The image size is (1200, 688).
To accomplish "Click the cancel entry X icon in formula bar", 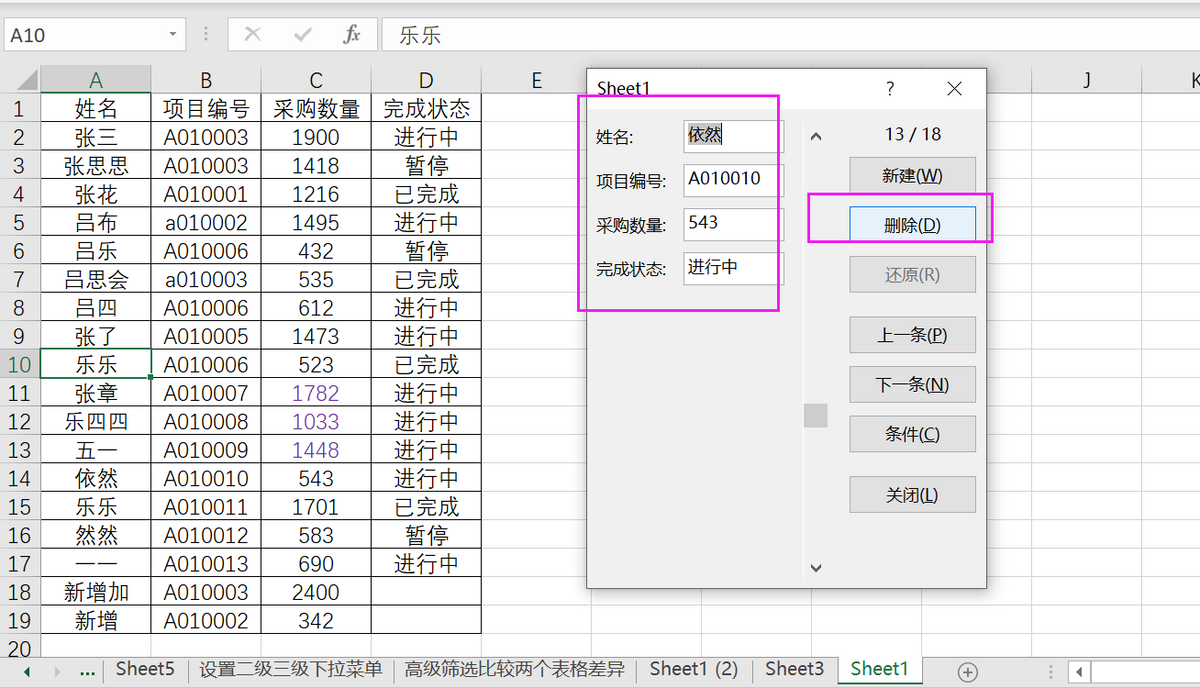I will tap(253, 35).
